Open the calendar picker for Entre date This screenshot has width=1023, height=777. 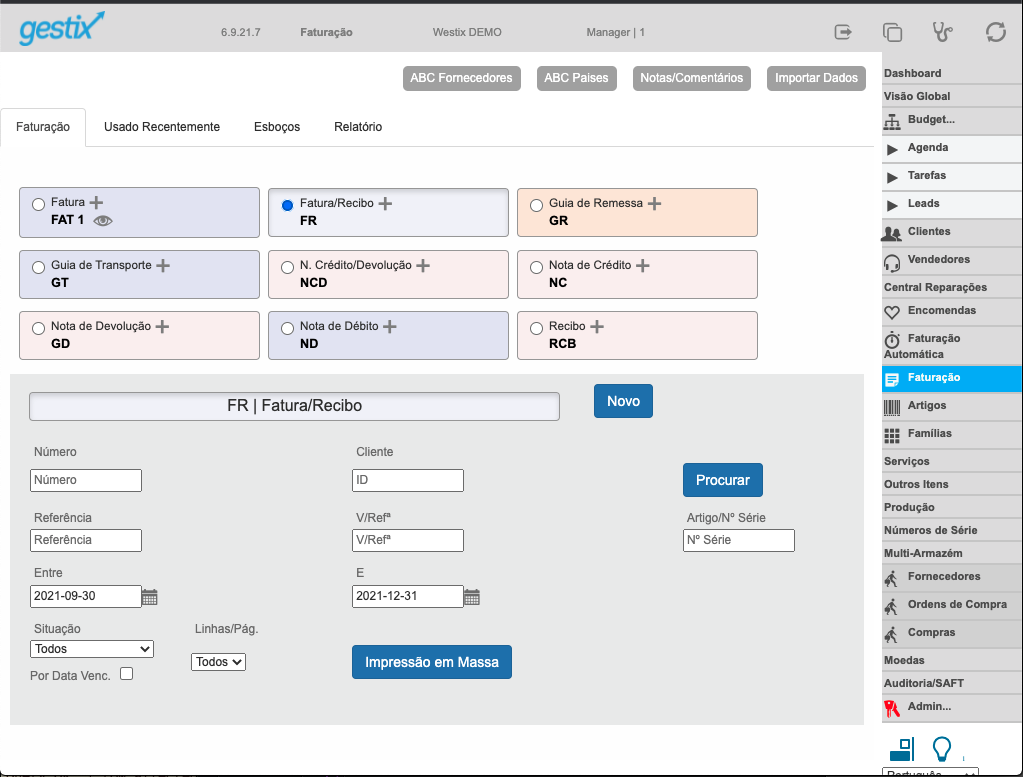point(149,597)
